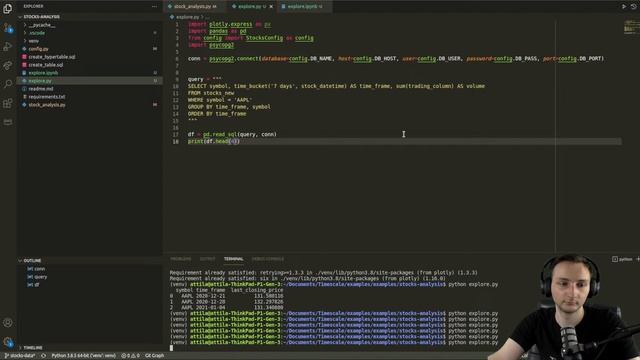
Task: Click the WHERE symbol = 'AAPL' line
Action: [220, 100]
